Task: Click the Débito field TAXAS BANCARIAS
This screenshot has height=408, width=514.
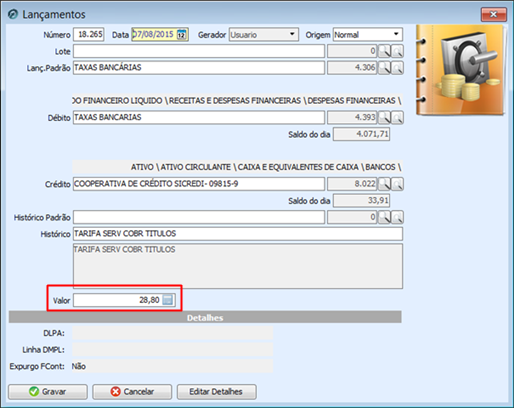Action: tap(199, 117)
